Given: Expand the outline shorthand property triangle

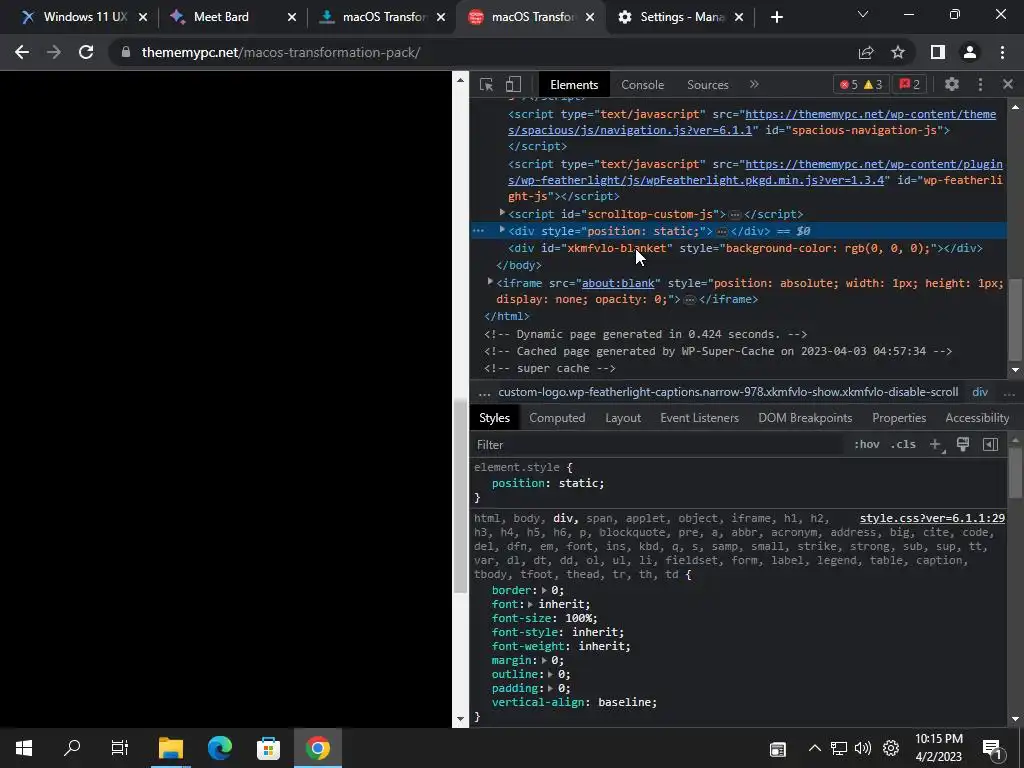Looking at the screenshot, I should point(551,674).
